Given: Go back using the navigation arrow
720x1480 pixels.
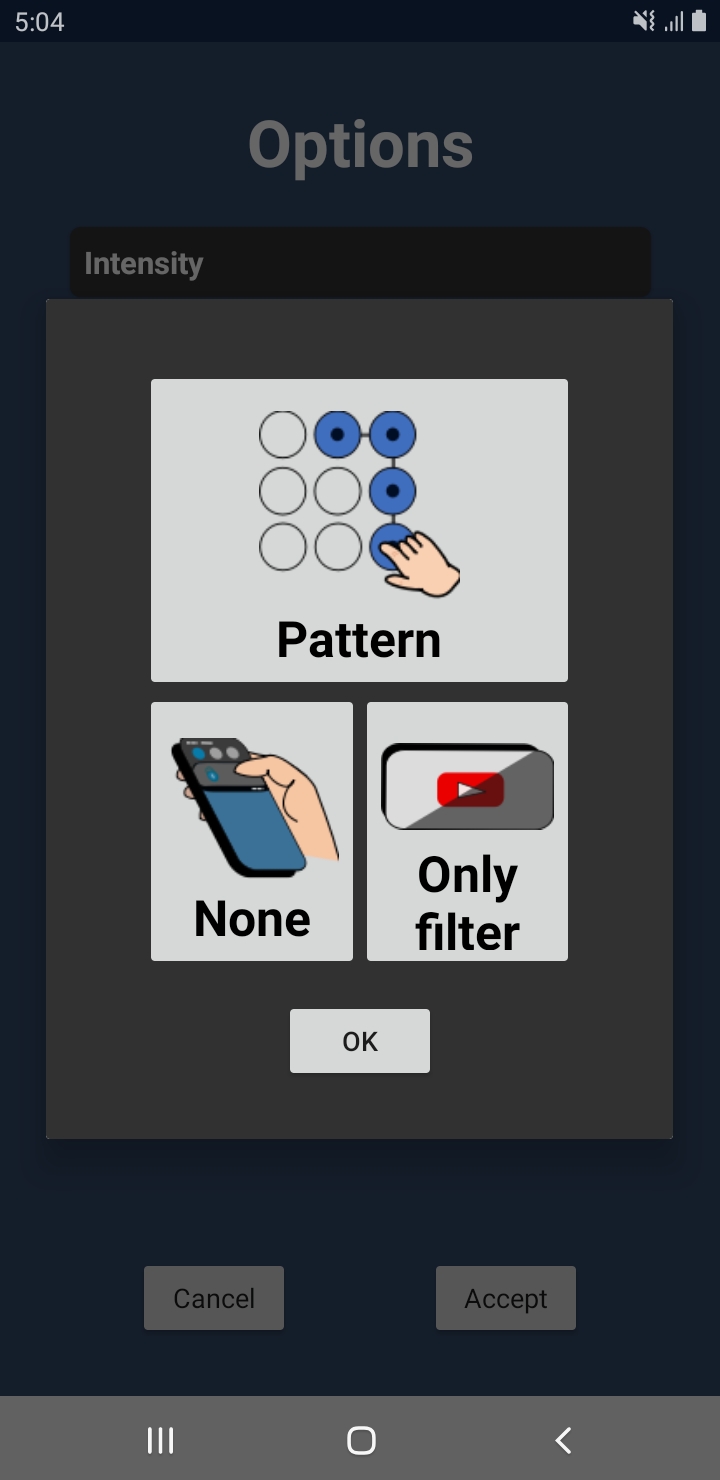Looking at the screenshot, I should (563, 1440).
